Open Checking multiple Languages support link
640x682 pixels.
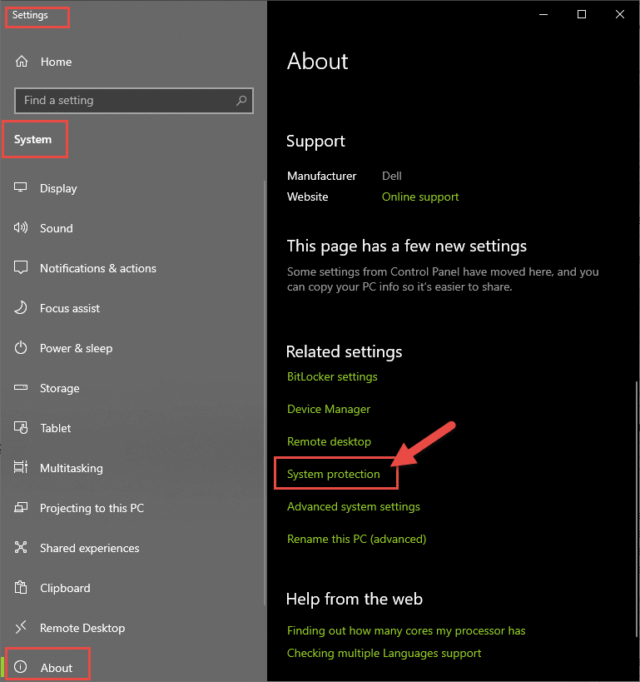[x=384, y=653]
